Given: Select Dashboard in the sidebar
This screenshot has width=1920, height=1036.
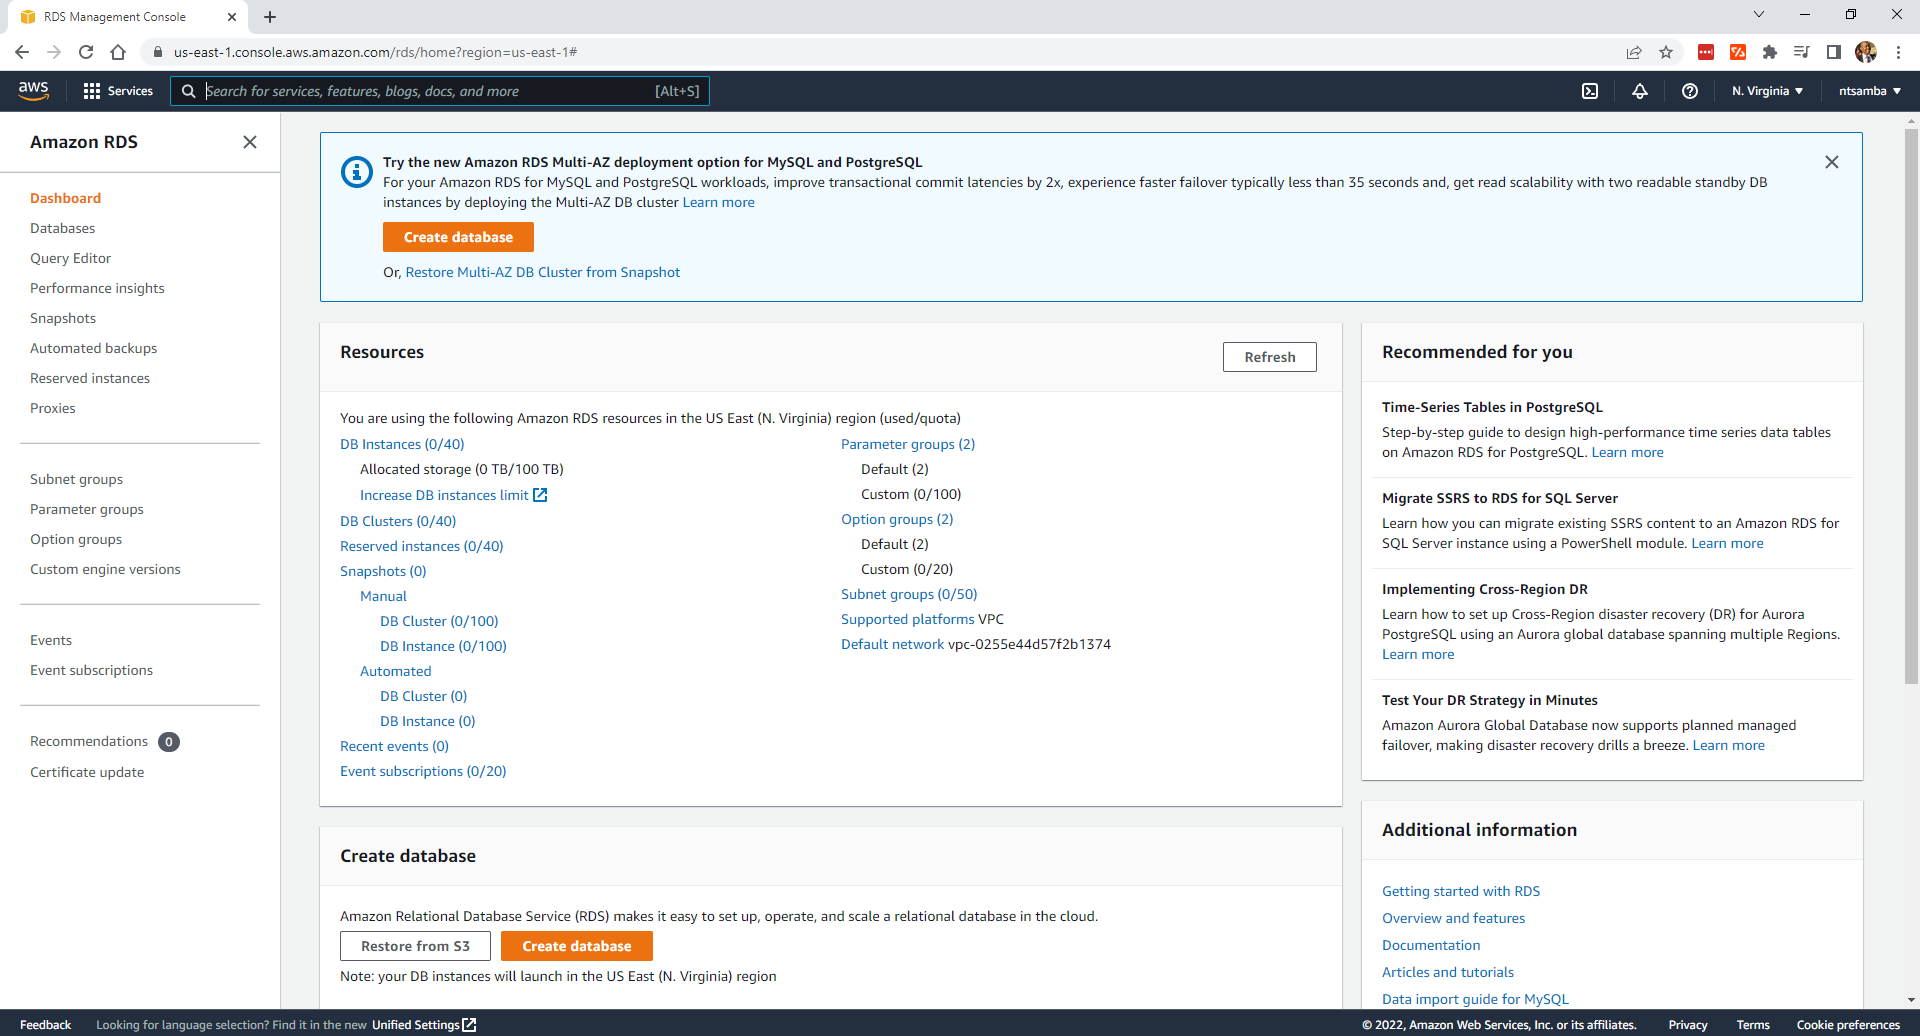Looking at the screenshot, I should click(65, 198).
